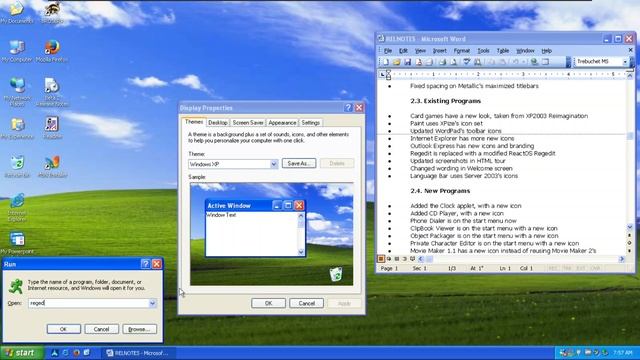The height and width of the screenshot is (360, 640).
Task: Switch to the Desktop tab in Display Properties
Action: [218, 122]
